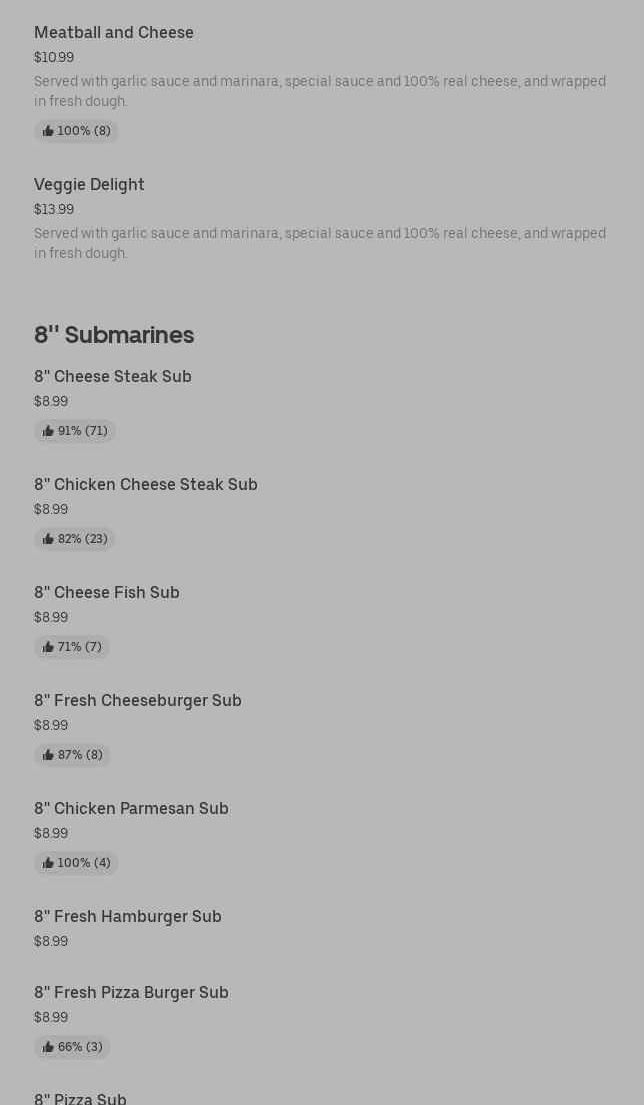Image resolution: width=644 pixels, height=1105 pixels.
Task: Click thumbs-up icon under 8" Chicken Parmesan Sub
Action: point(48,863)
